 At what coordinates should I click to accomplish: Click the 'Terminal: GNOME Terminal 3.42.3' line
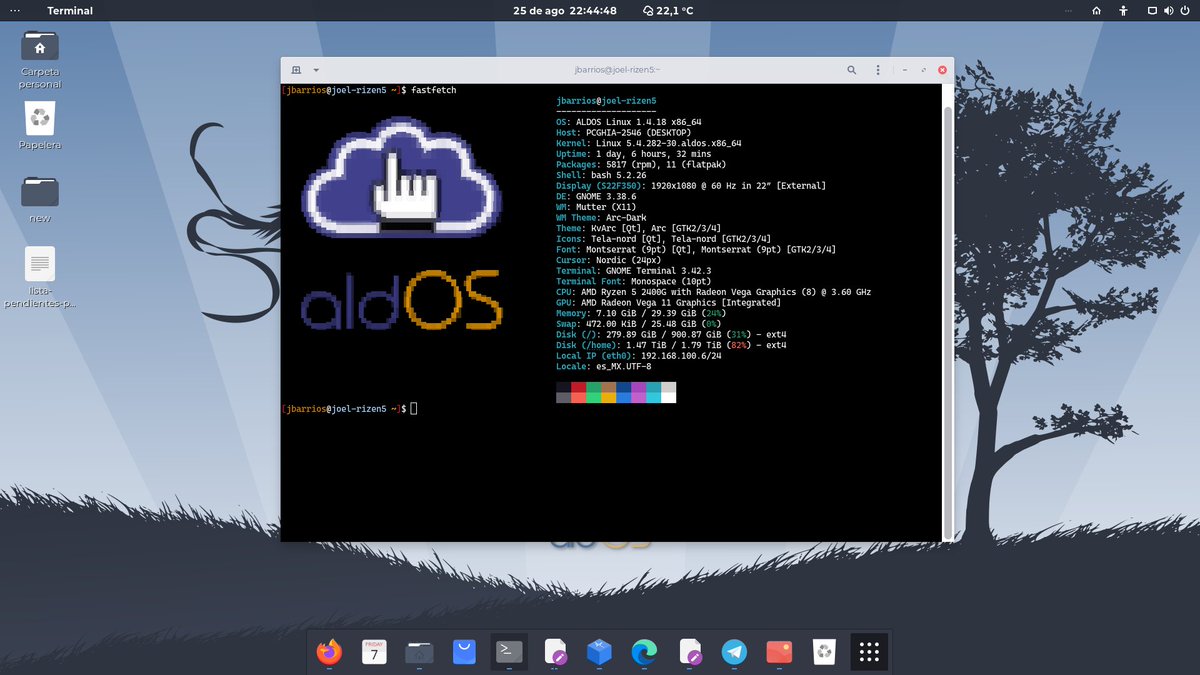pyautogui.click(x=633, y=271)
